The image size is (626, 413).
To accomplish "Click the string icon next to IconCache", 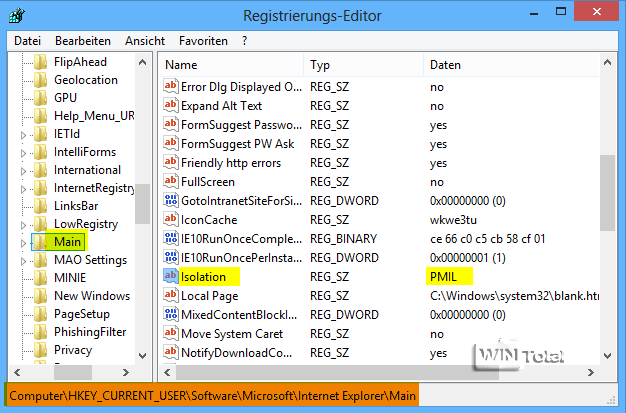I will click(x=170, y=219).
